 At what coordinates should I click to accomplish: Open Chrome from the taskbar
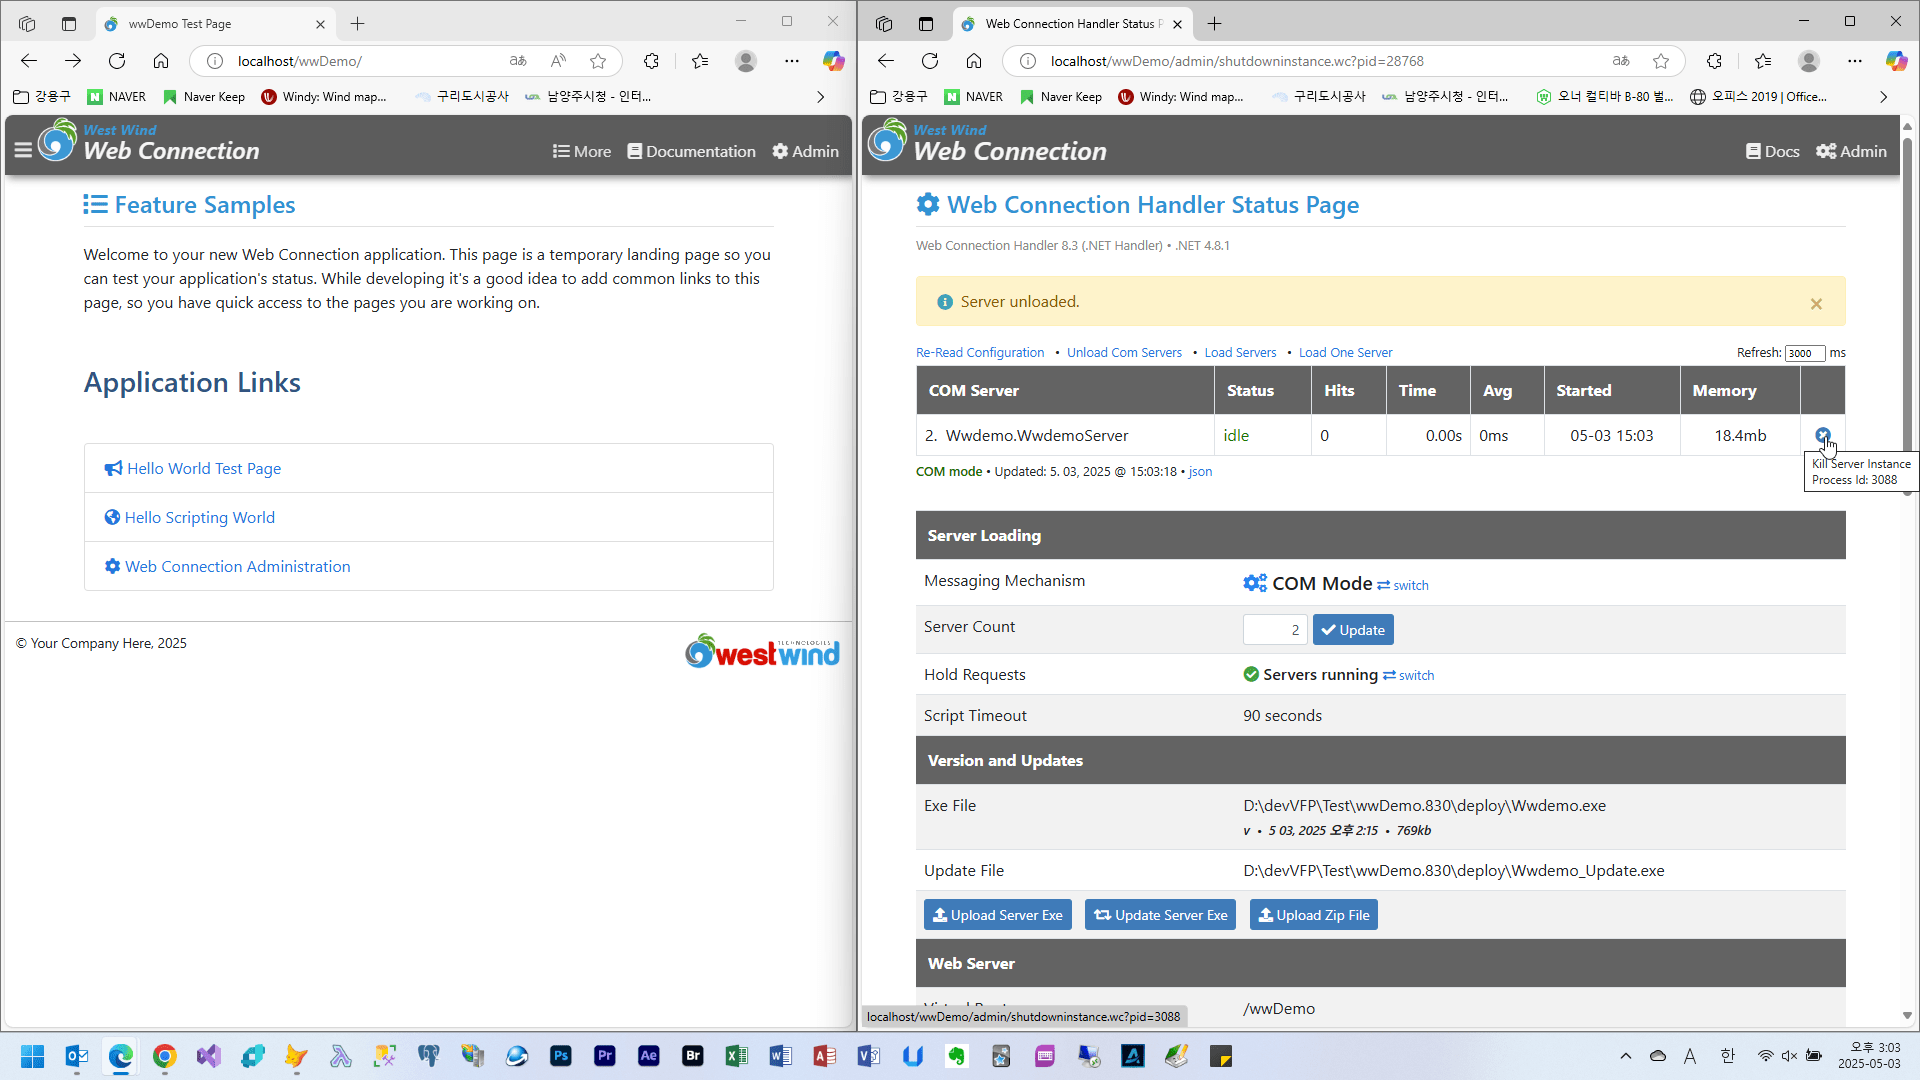click(x=165, y=1056)
